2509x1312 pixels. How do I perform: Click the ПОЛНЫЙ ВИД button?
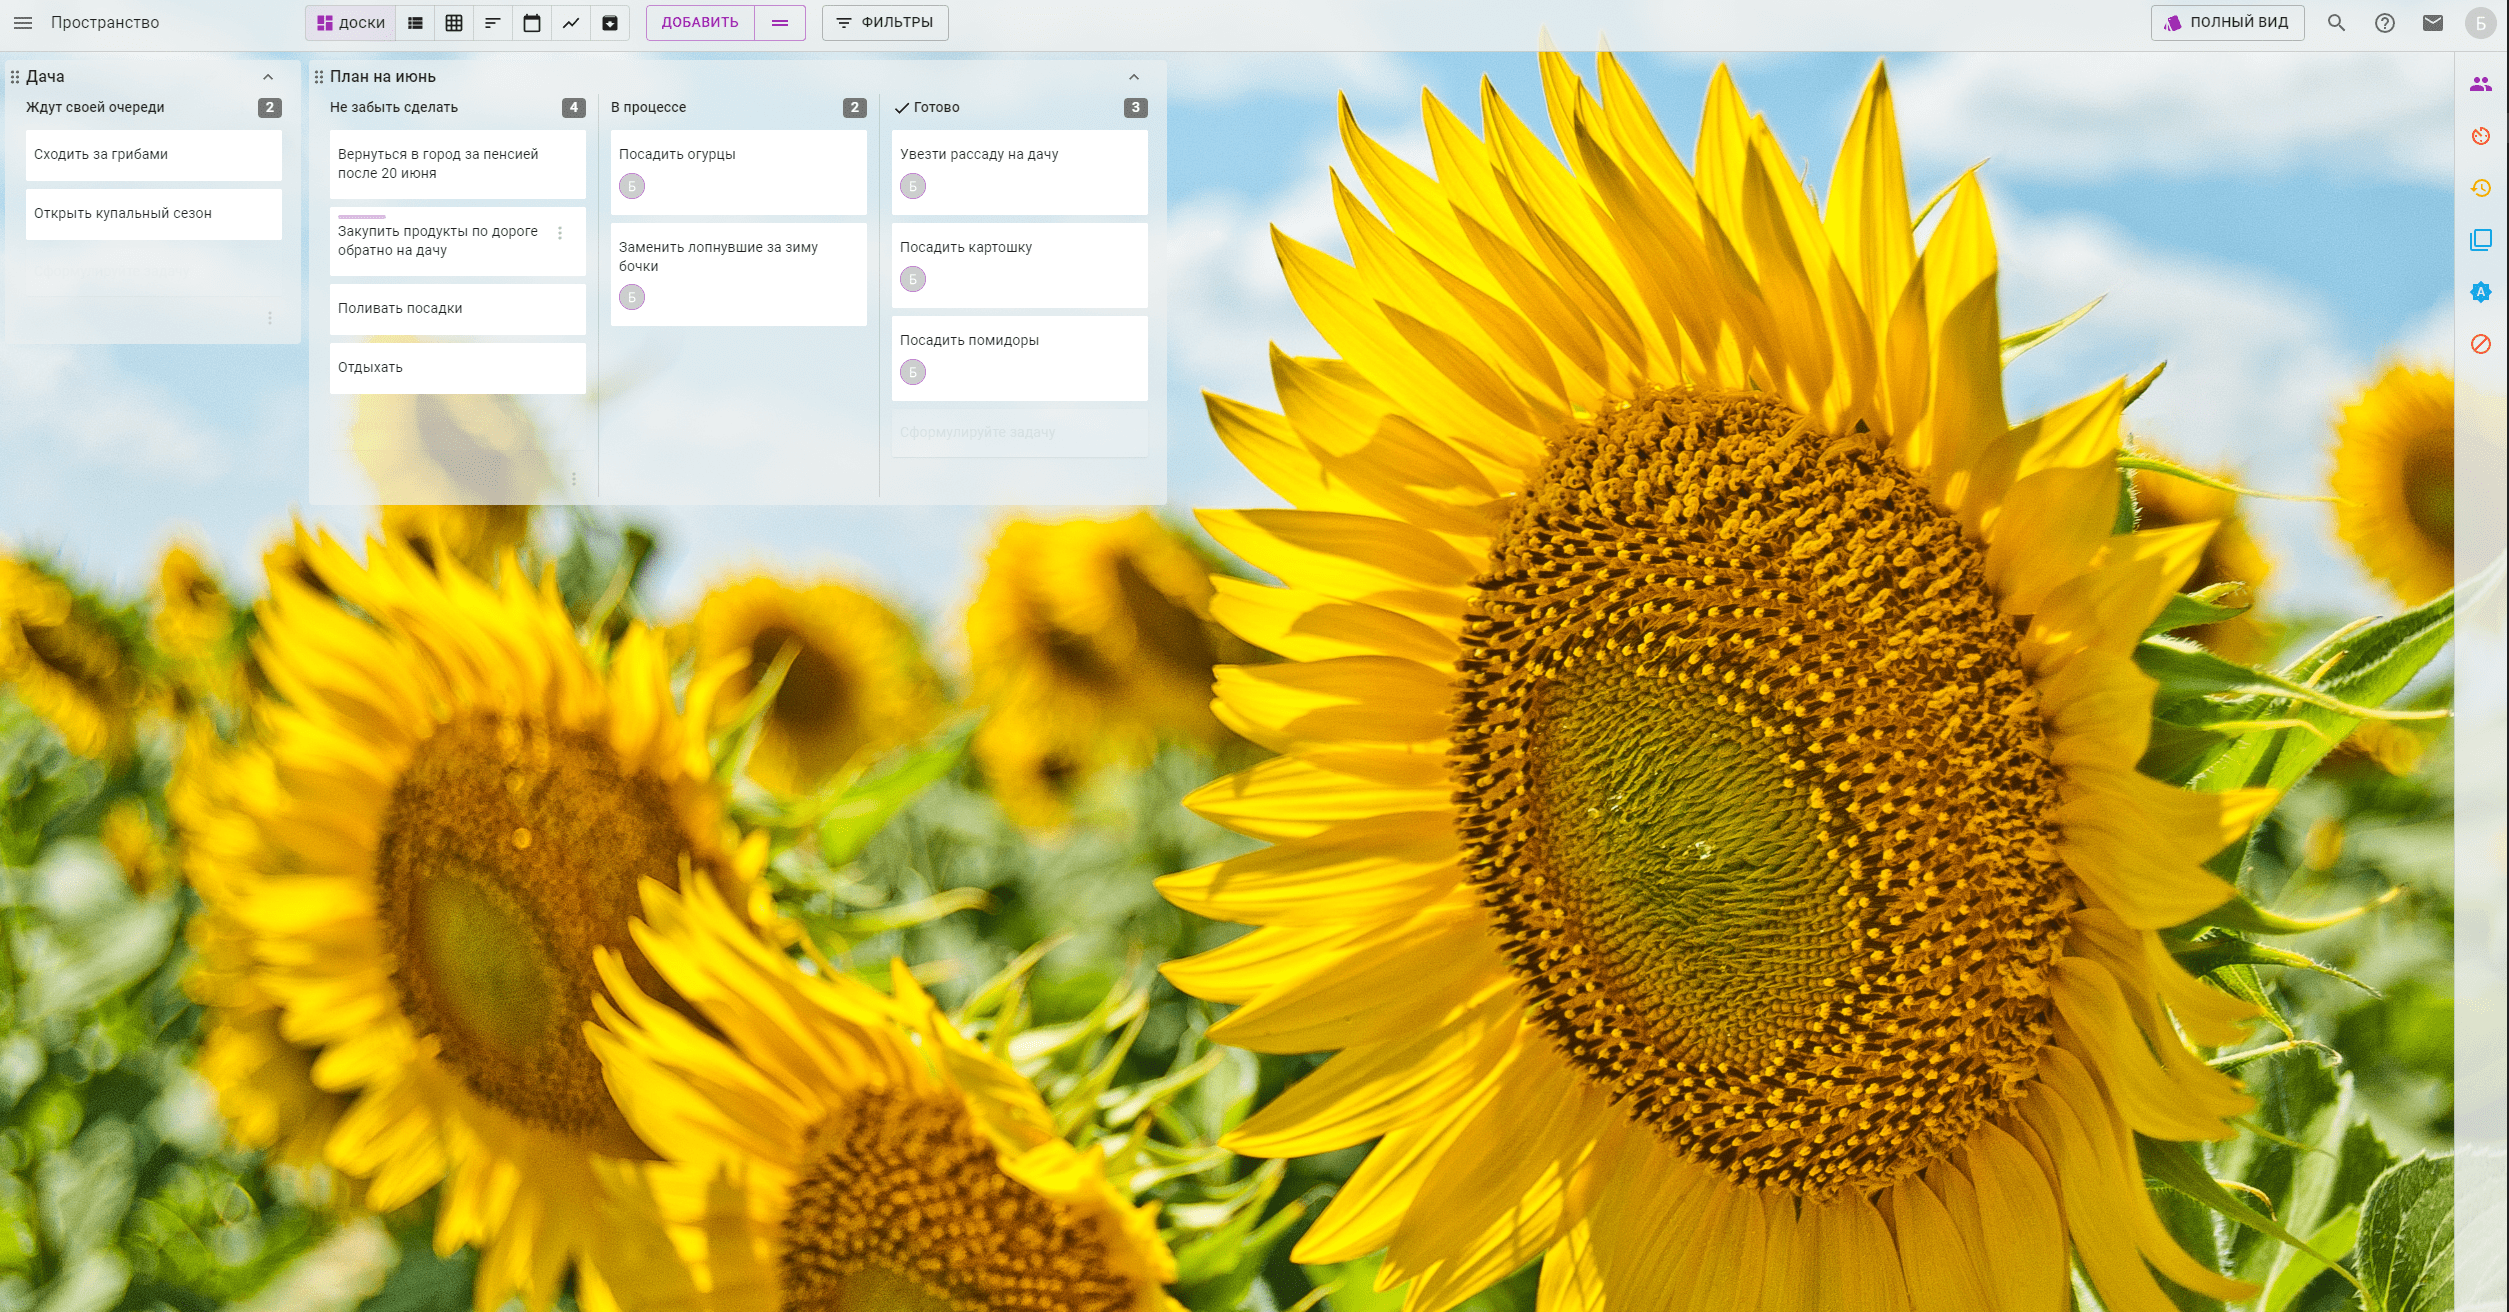tap(2227, 22)
